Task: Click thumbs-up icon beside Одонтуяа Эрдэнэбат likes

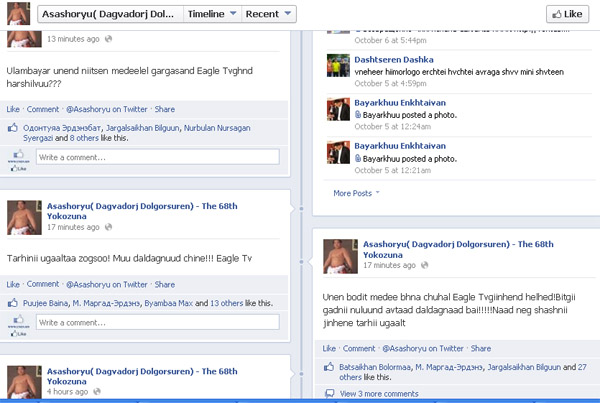Action: 13,128
